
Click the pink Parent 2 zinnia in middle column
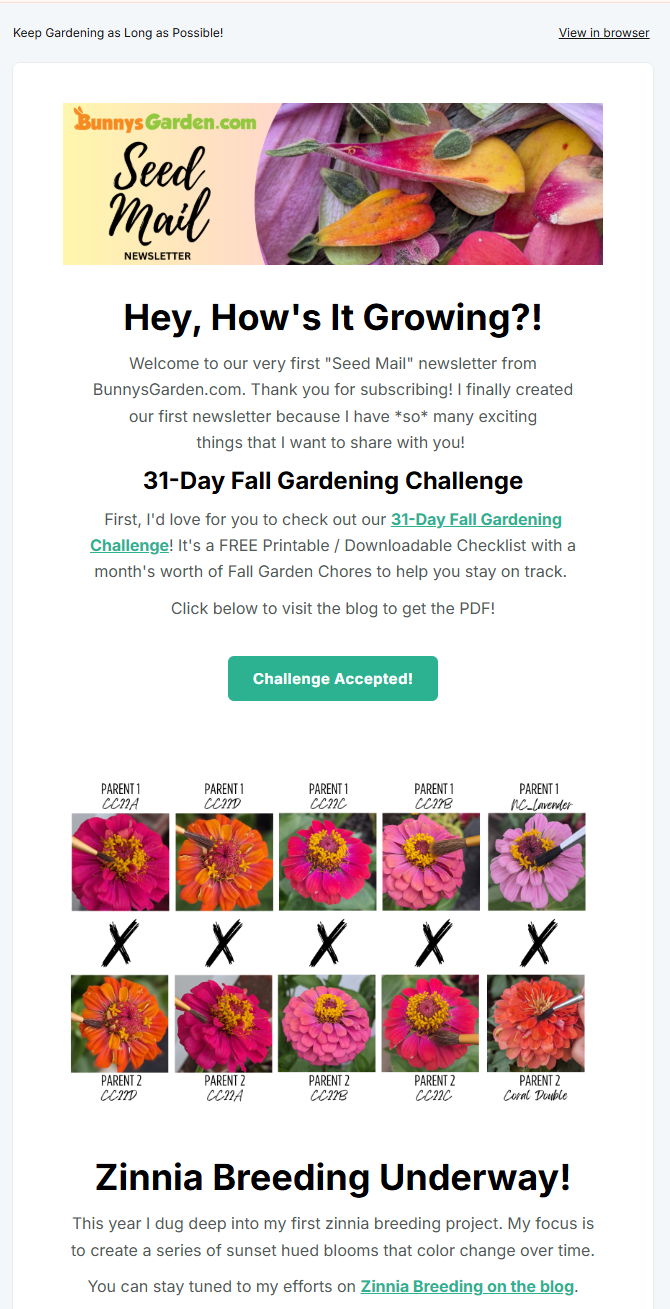click(x=327, y=1023)
